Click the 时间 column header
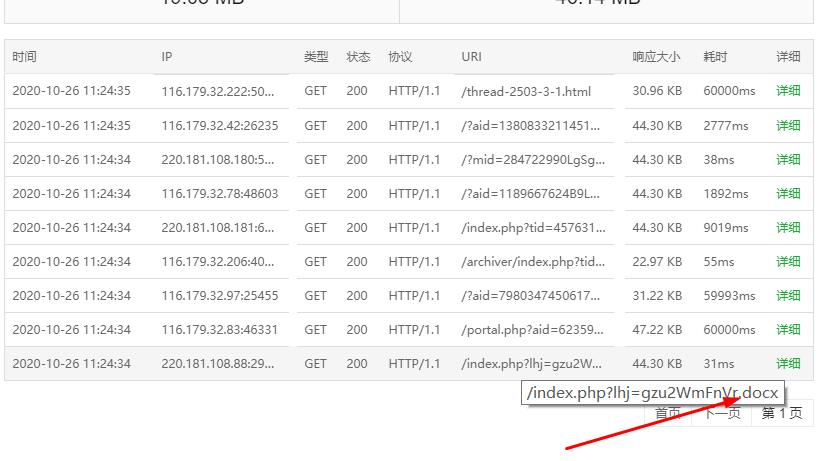Viewport: 819px width, 461px height. point(25,56)
